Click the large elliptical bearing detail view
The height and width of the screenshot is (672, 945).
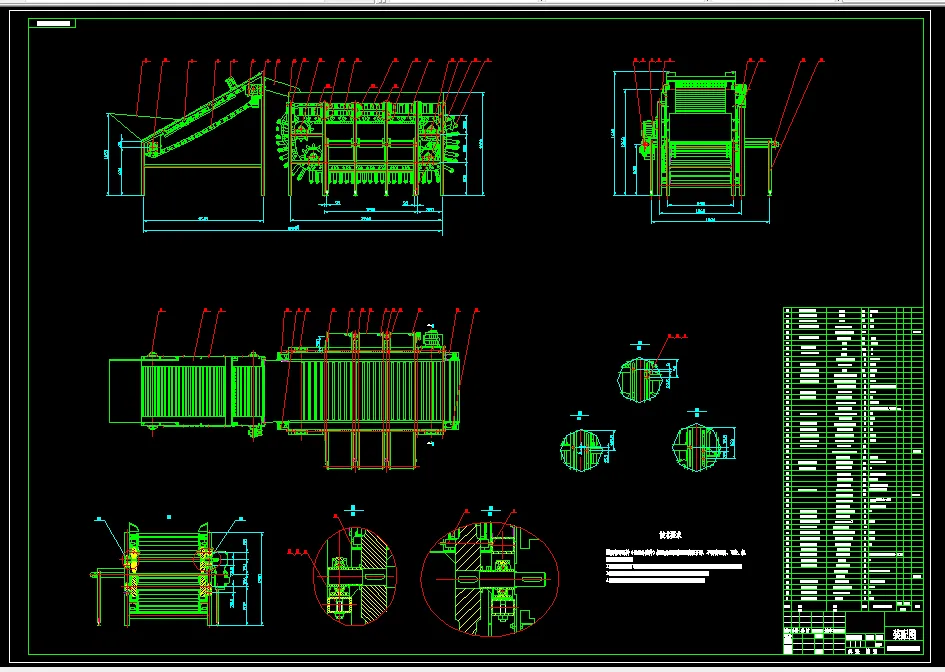coord(489,579)
